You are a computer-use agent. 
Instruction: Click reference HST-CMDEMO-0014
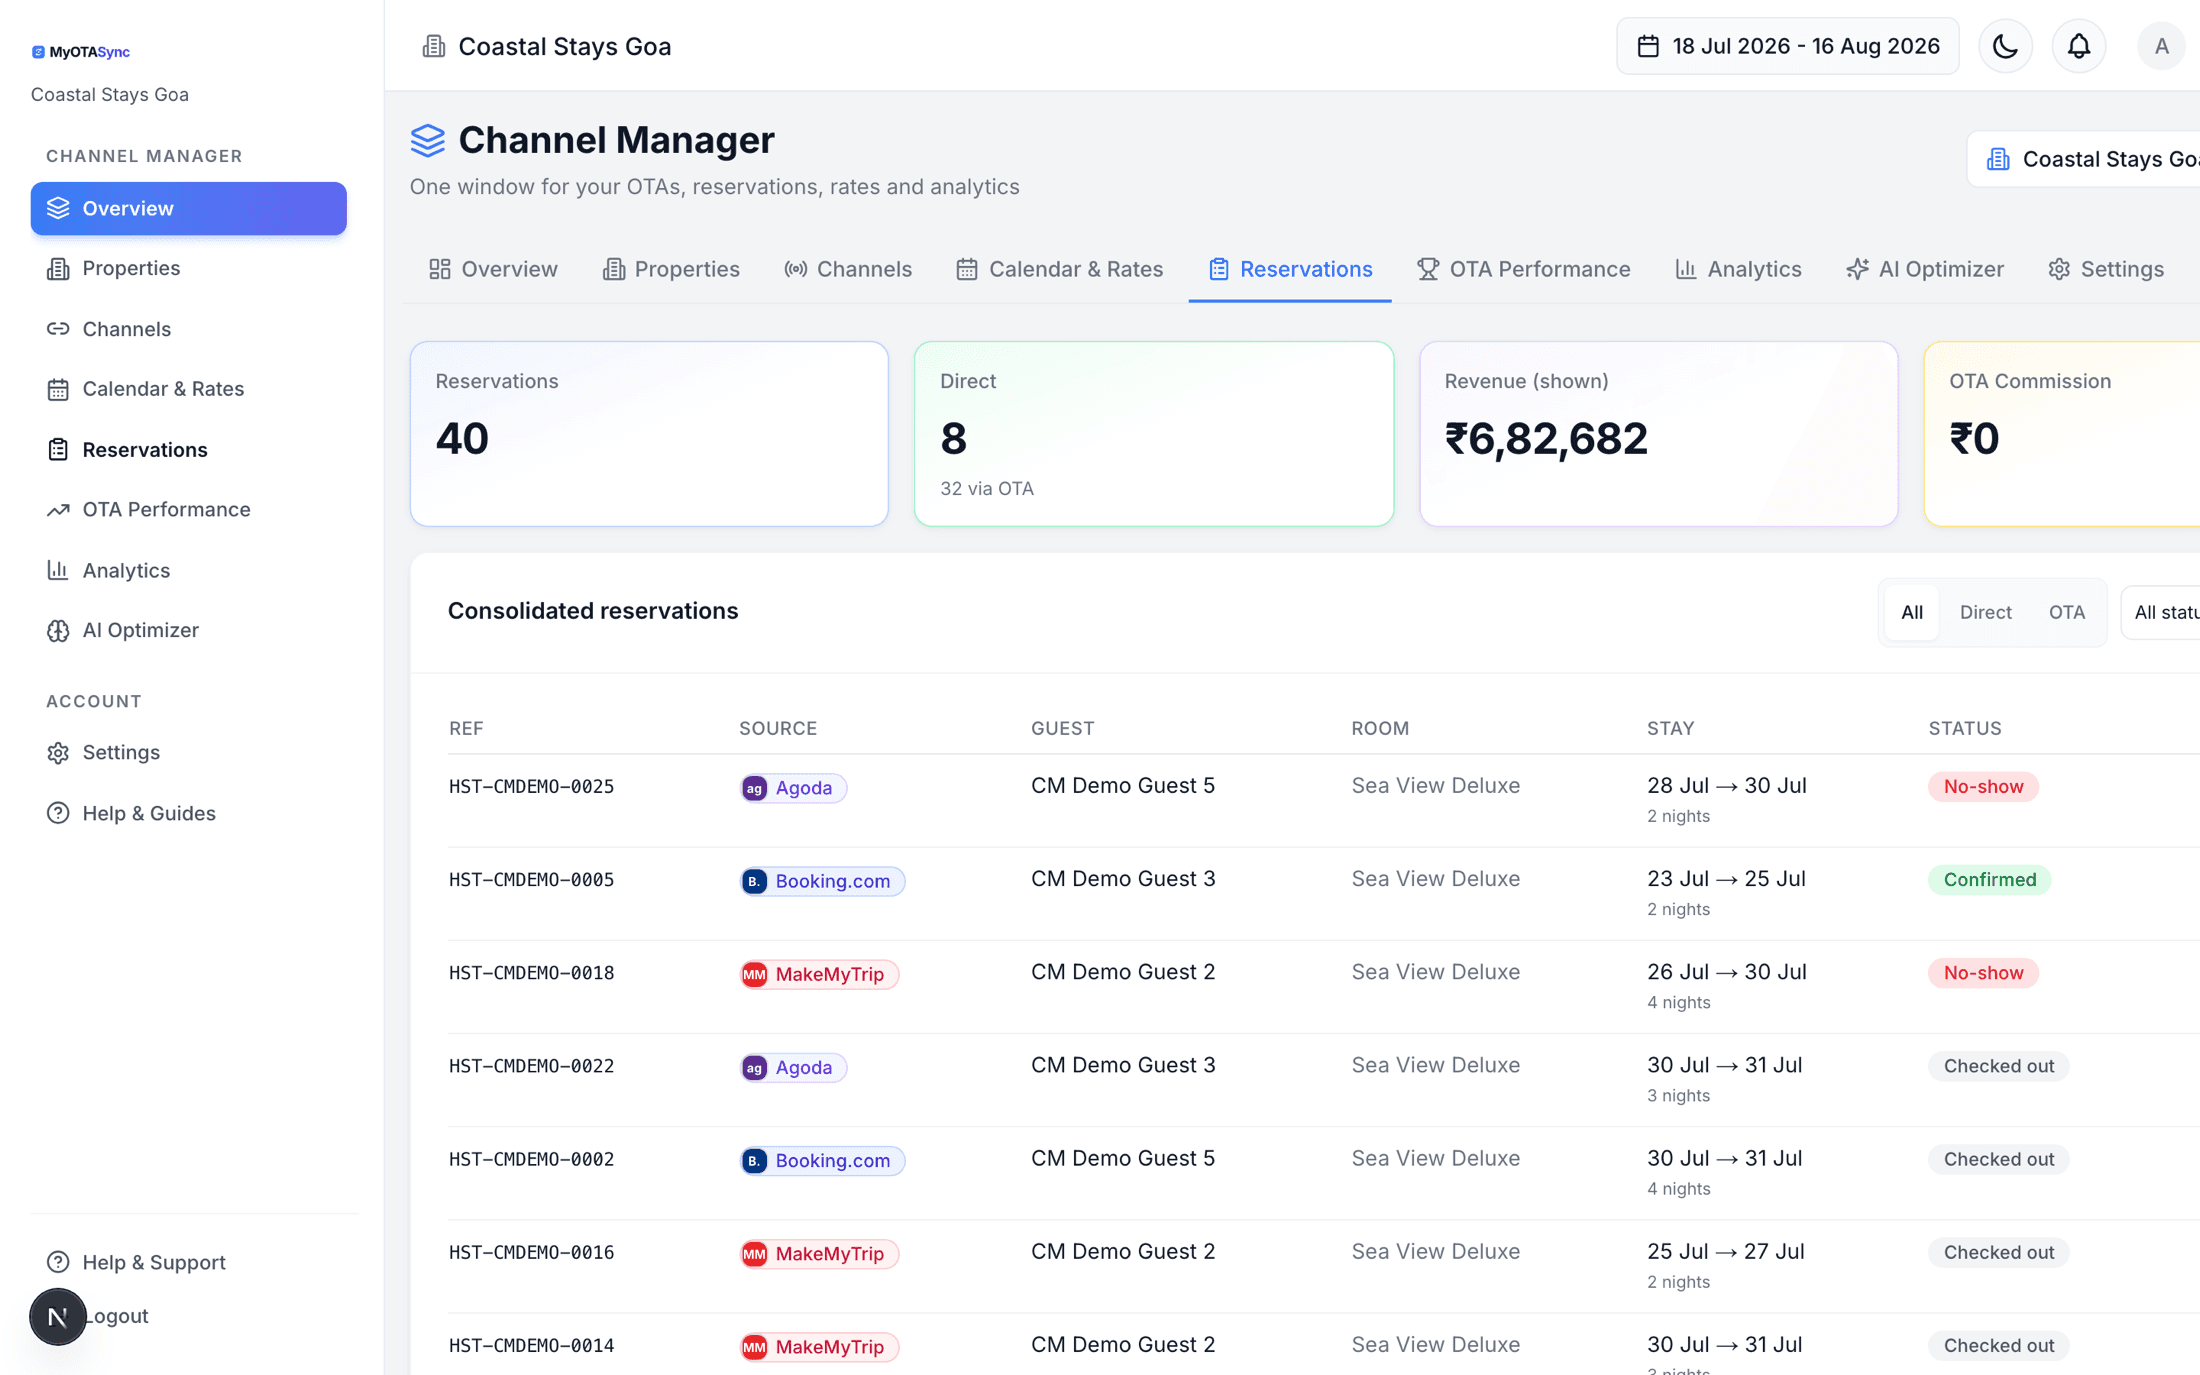pyautogui.click(x=531, y=1345)
